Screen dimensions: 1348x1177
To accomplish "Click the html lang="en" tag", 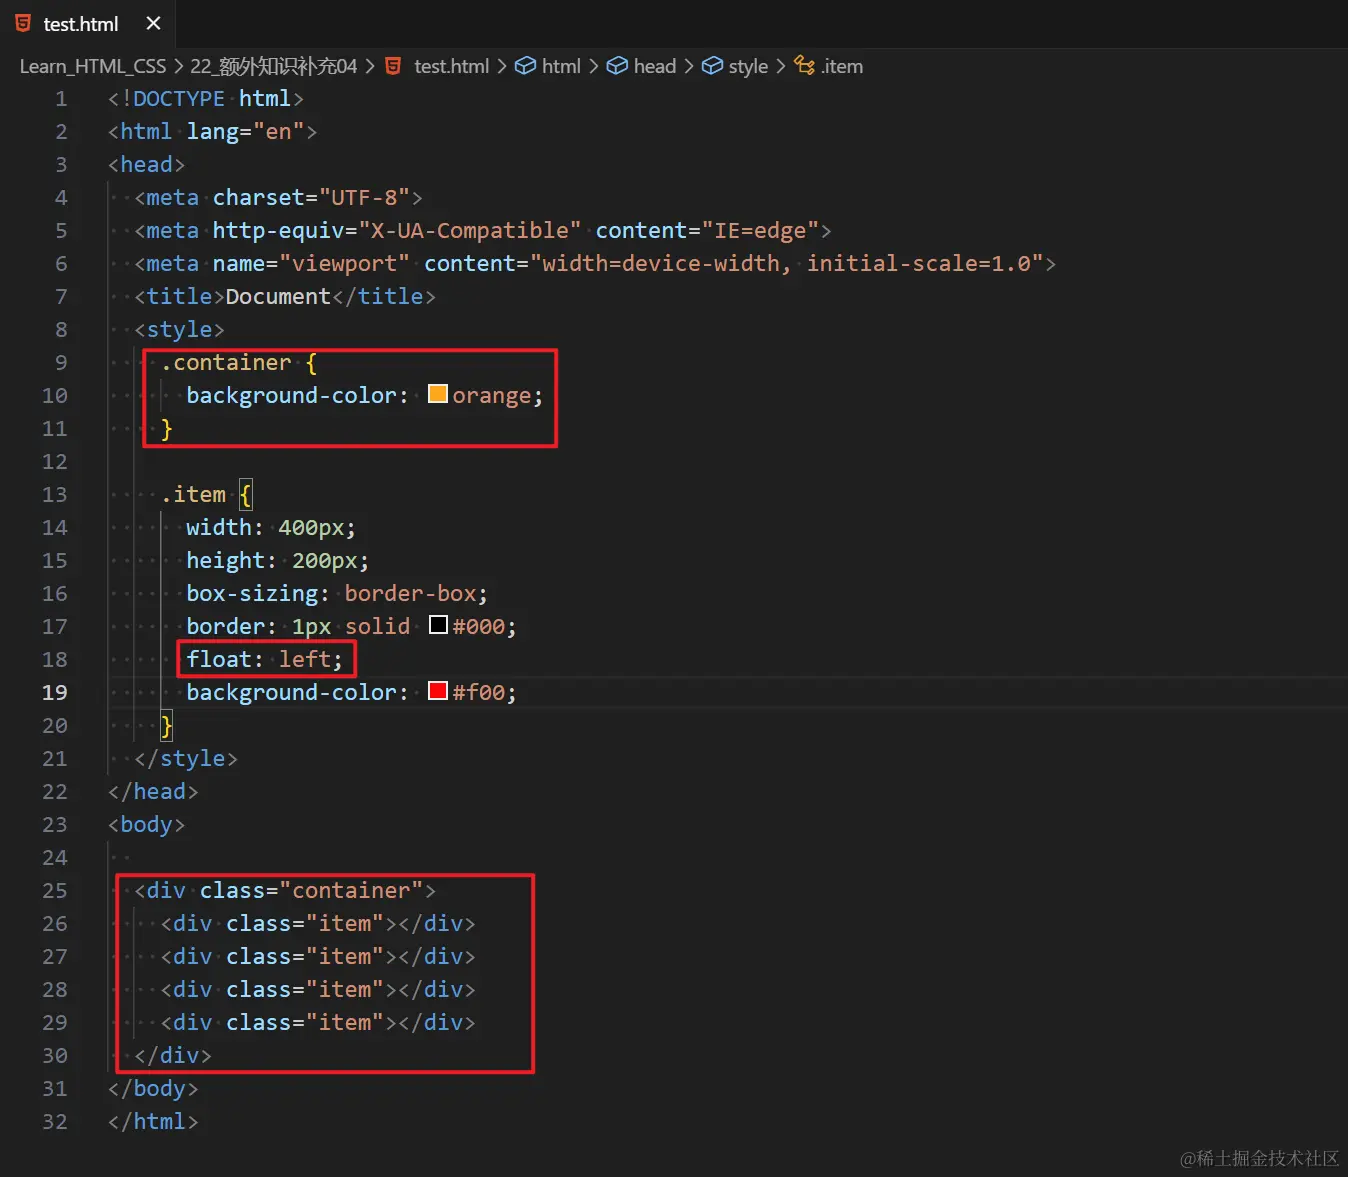I will pyautogui.click(x=212, y=131).
